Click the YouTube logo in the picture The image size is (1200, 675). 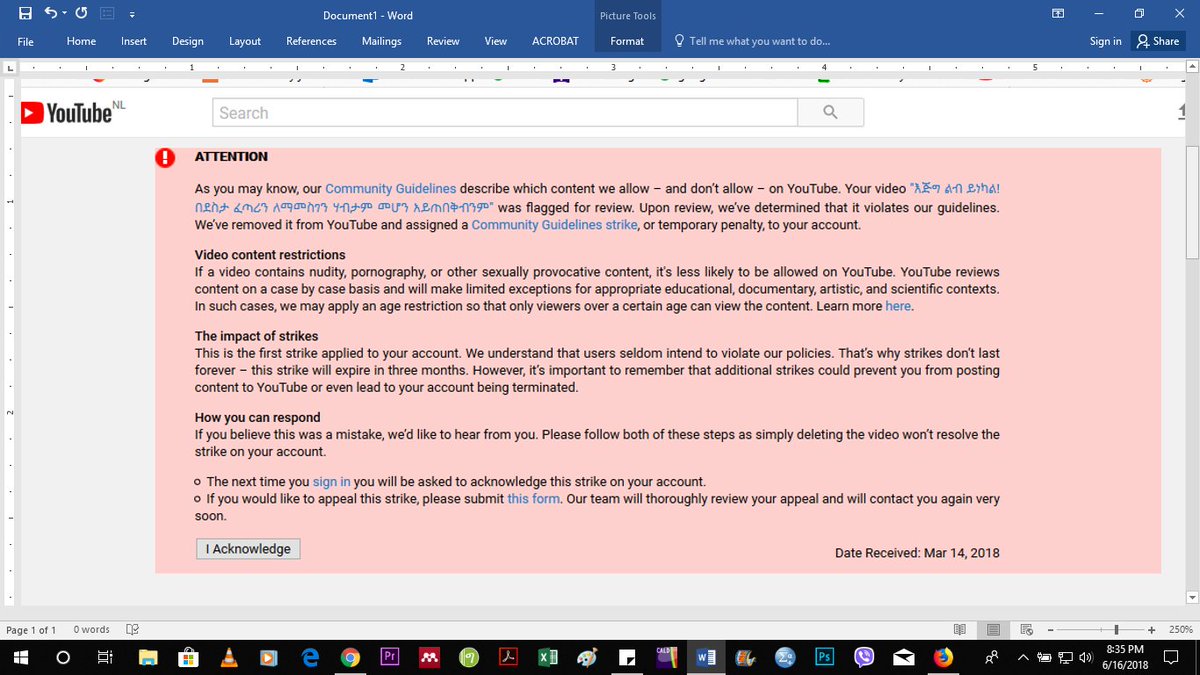[72, 113]
